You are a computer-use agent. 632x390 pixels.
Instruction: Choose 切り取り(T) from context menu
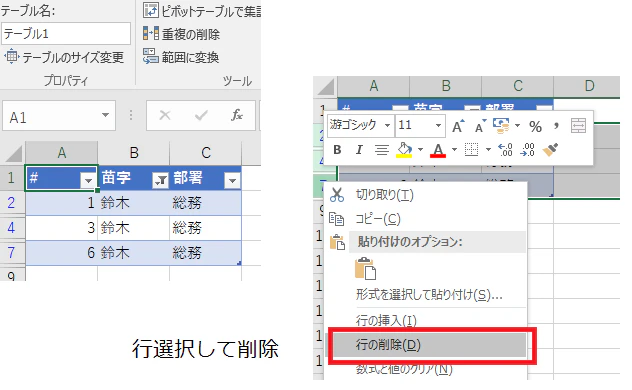(x=426, y=195)
